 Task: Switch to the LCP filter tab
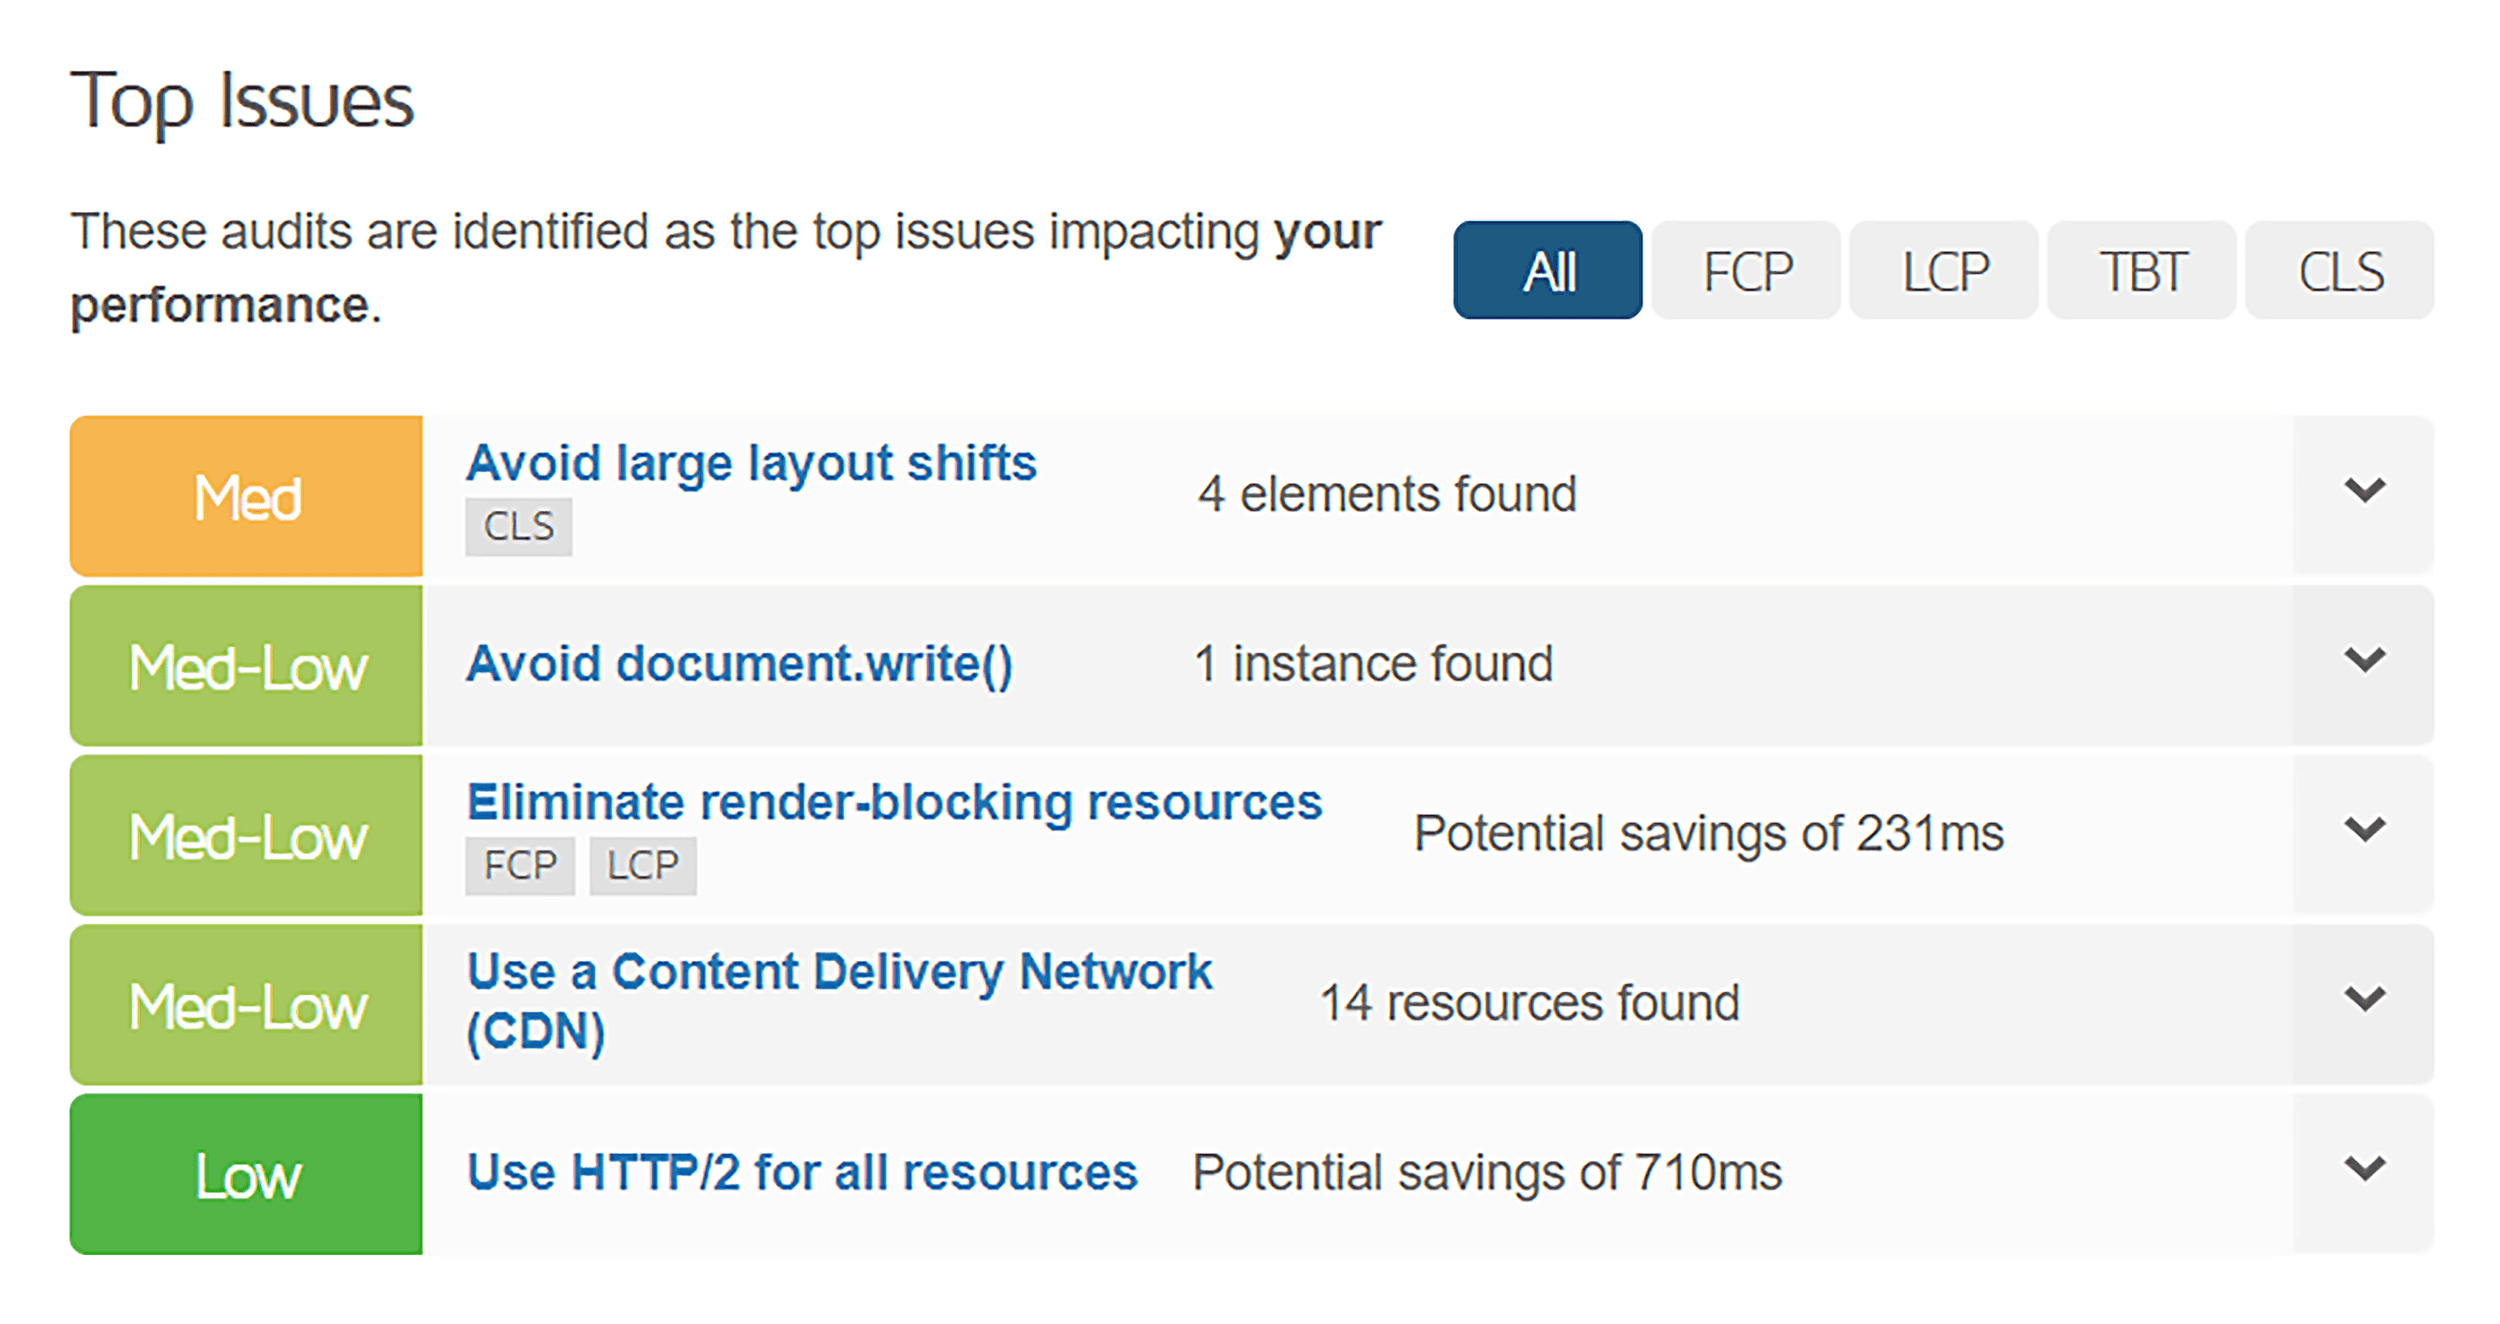point(1943,270)
